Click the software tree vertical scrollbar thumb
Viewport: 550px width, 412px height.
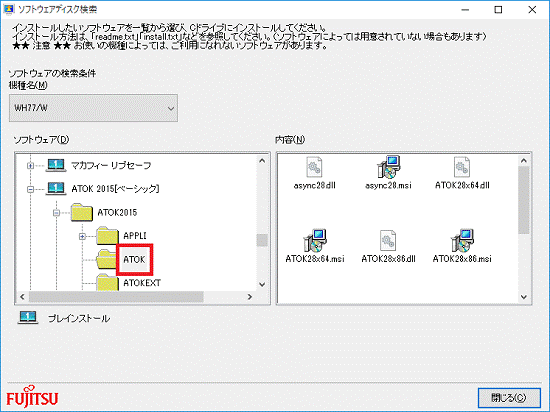pos(262,240)
